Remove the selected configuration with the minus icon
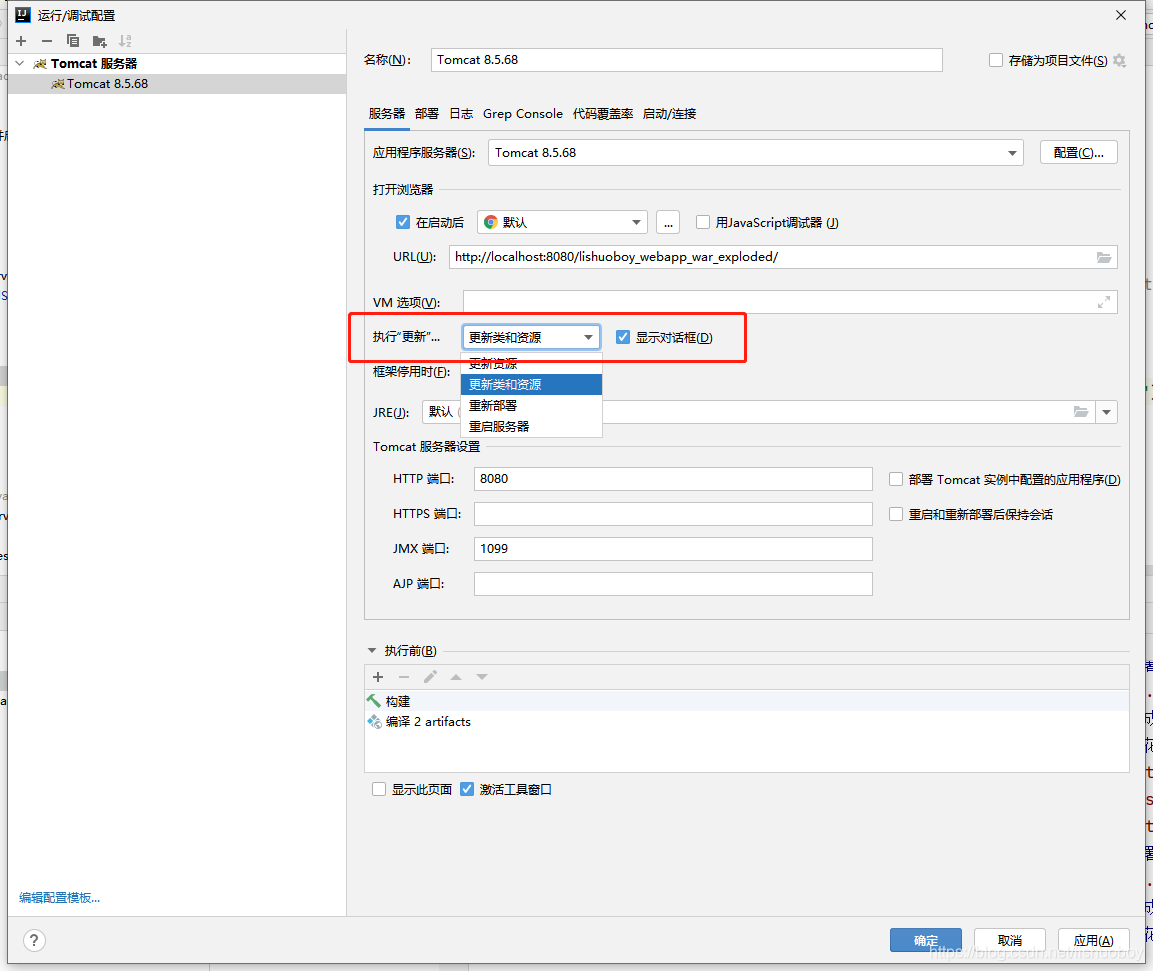This screenshot has width=1153, height=971. coord(47,41)
